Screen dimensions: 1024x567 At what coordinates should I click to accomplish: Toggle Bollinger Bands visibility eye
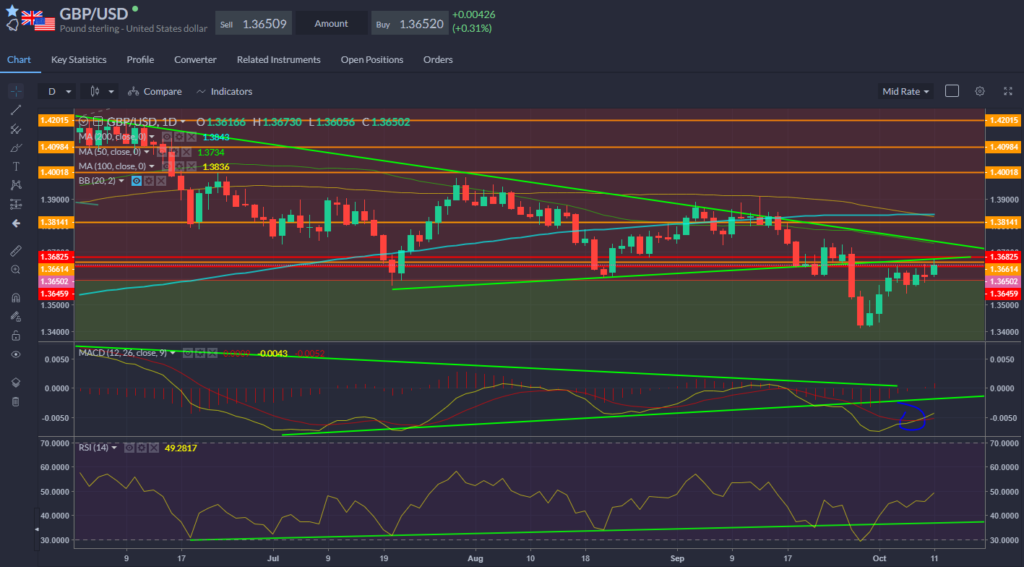point(137,181)
